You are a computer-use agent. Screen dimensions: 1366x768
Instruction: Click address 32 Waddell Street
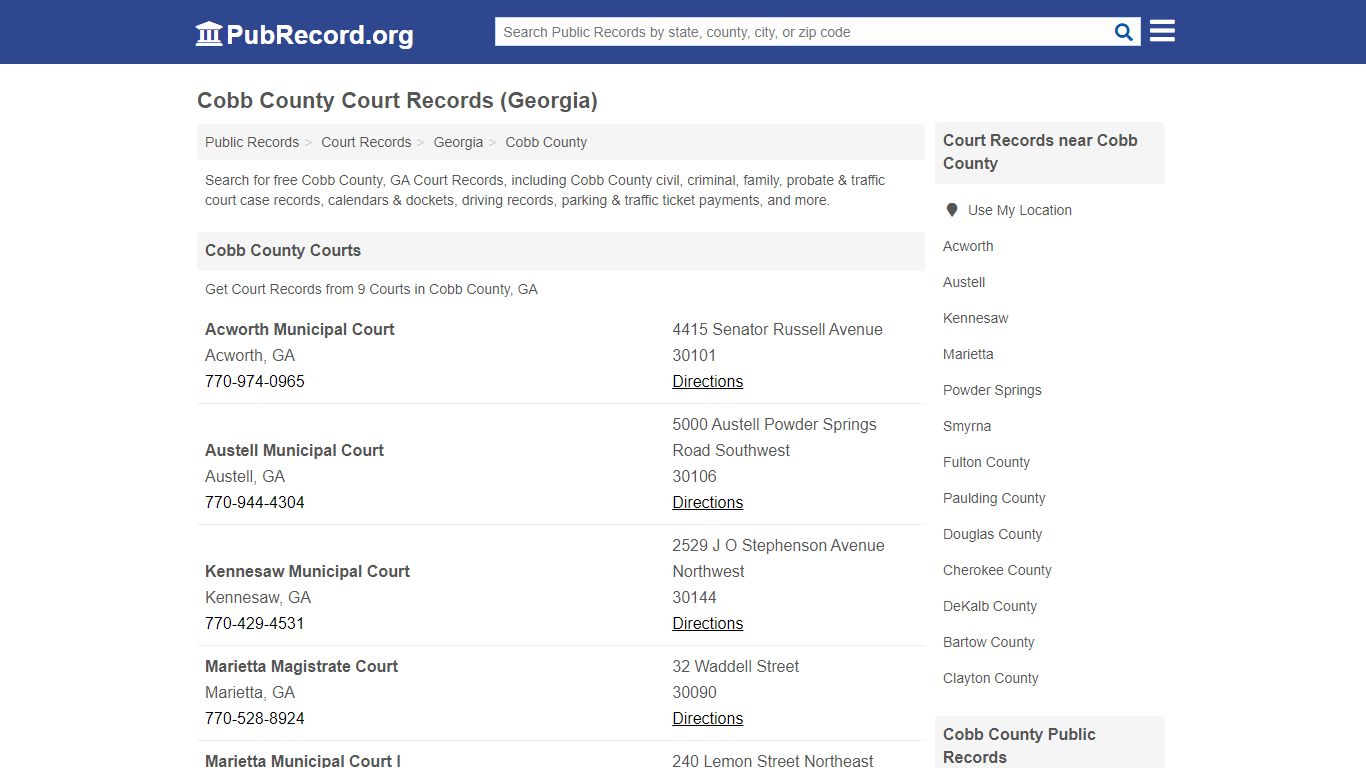coord(735,666)
